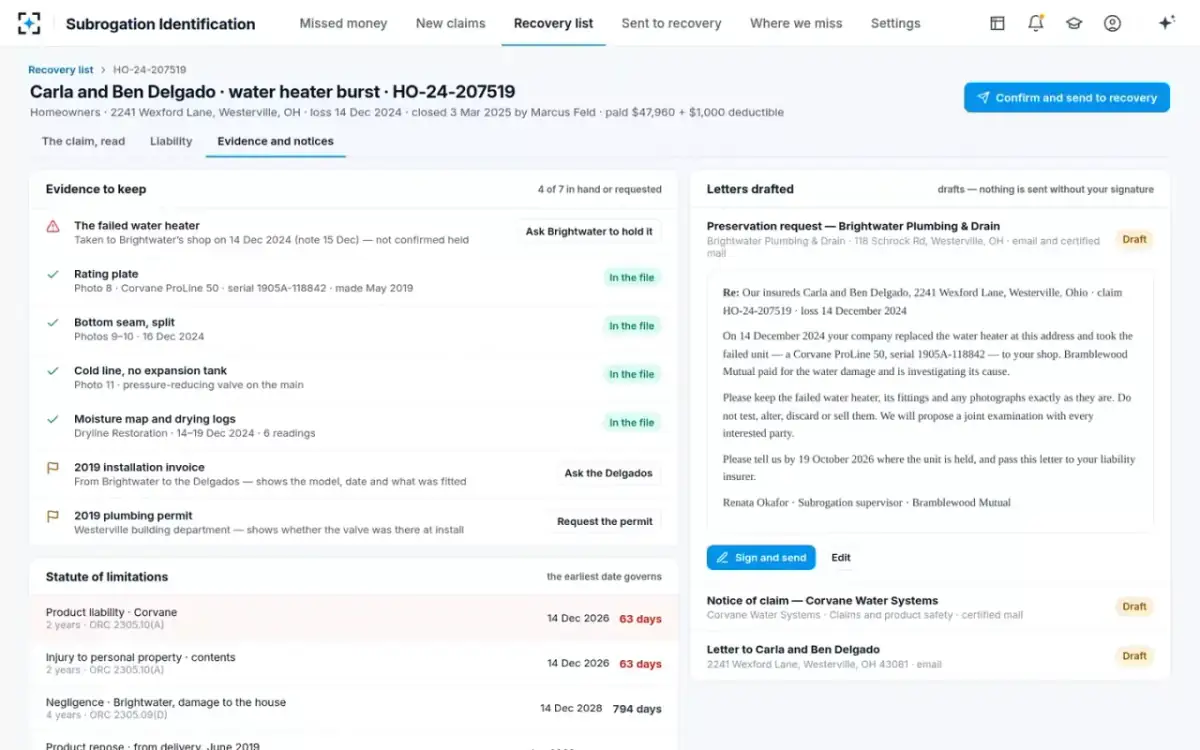Select the Recovery list navigation tab
Image resolution: width=1200 pixels, height=750 pixels.
point(553,23)
